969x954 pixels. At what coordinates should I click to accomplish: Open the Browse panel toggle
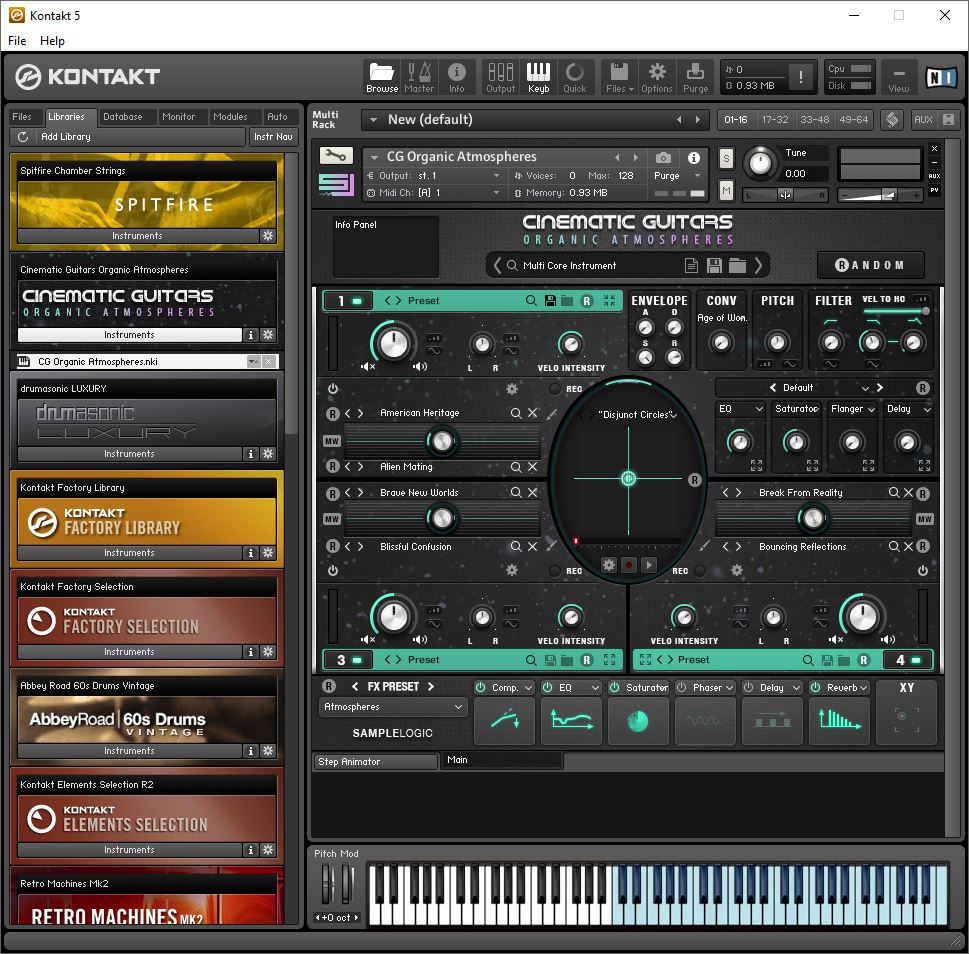click(382, 77)
